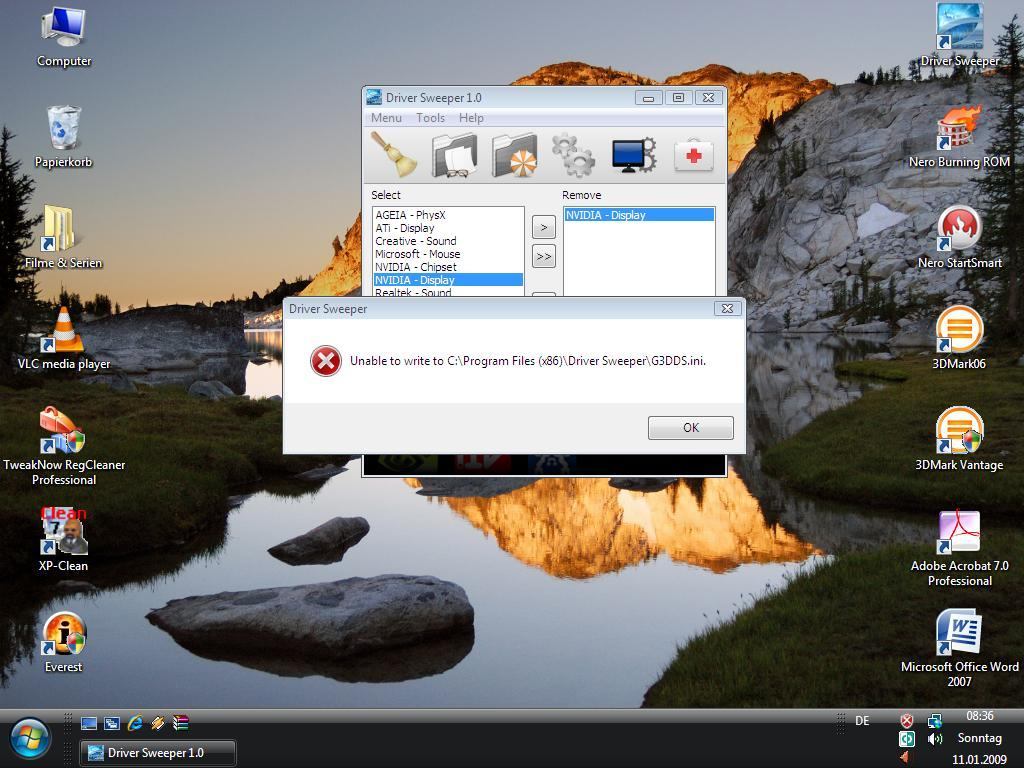Select Adobe Acrobat 7.0 Professional shortcut
This screenshot has width=1024, height=768.
pyautogui.click(x=959, y=549)
